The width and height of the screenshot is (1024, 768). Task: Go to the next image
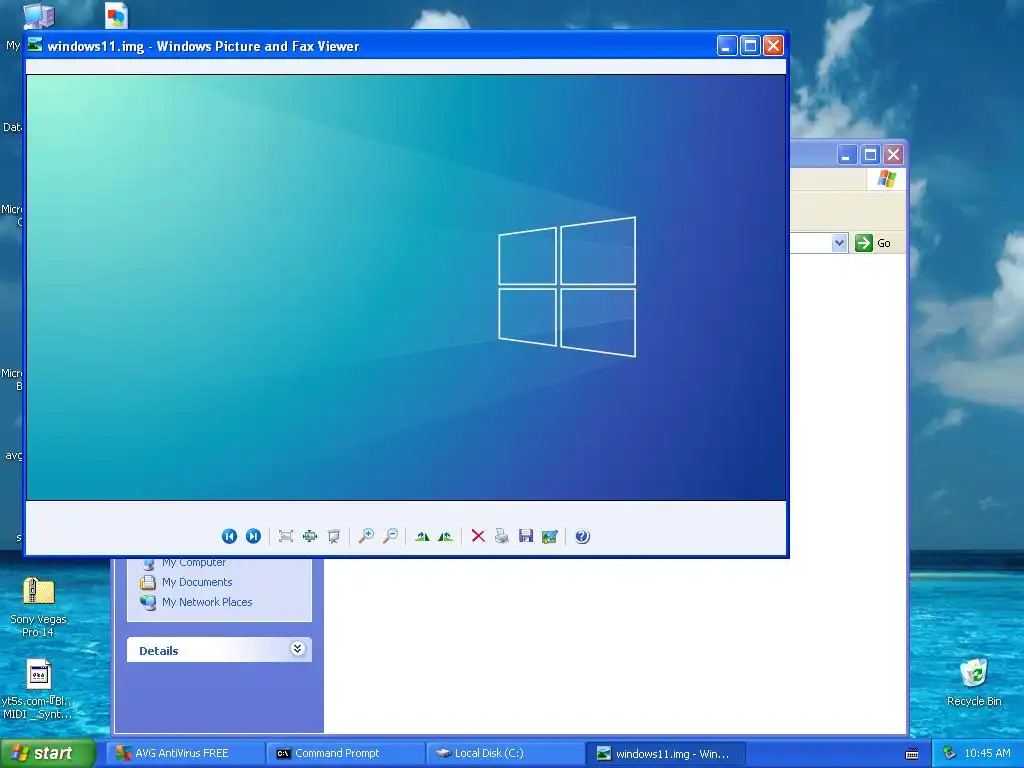[253, 536]
